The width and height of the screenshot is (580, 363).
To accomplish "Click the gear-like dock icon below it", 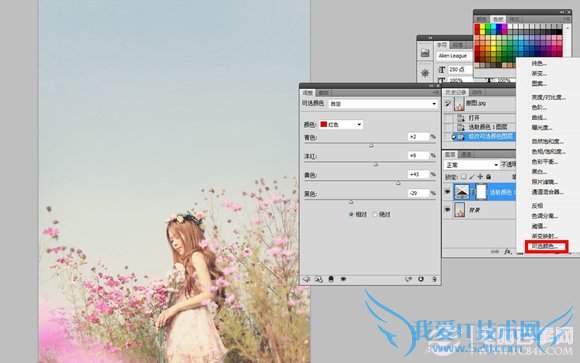I will [x=425, y=73].
